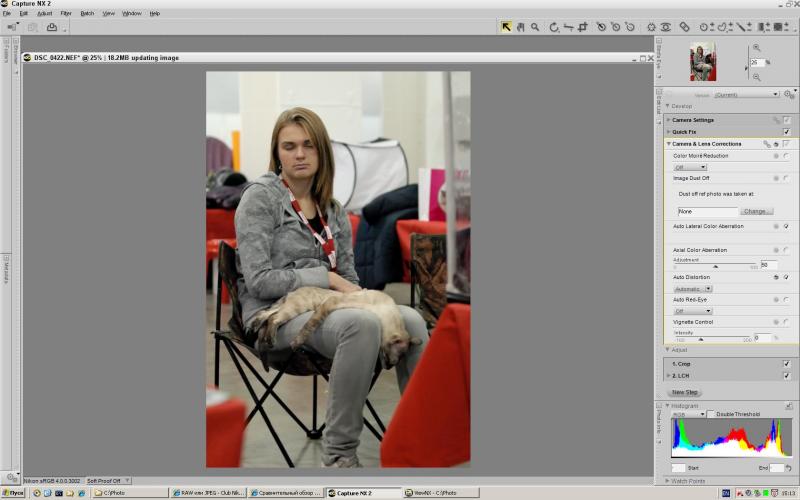This screenshot has height=500, width=800.
Task: Toggle the 2. LCH step checkbox
Action: pyautogui.click(x=787, y=376)
